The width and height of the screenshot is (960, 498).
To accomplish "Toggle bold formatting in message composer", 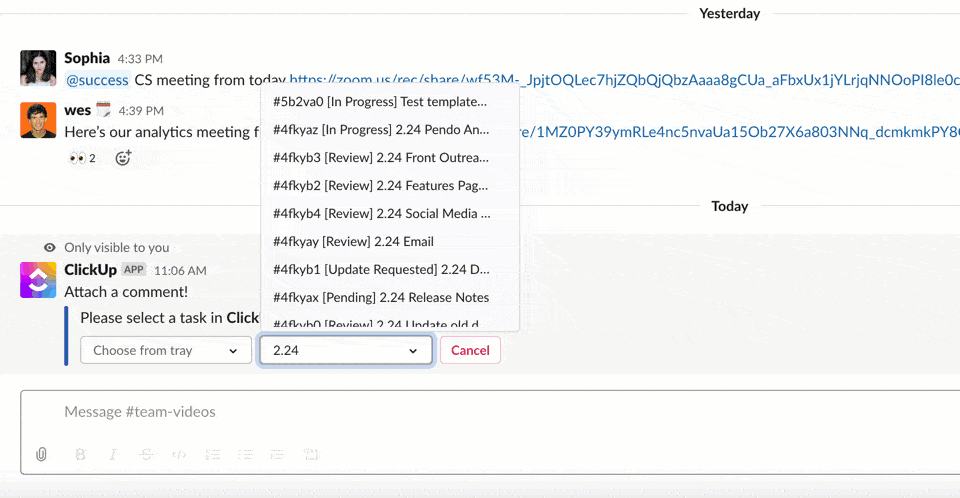I will point(81,454).
